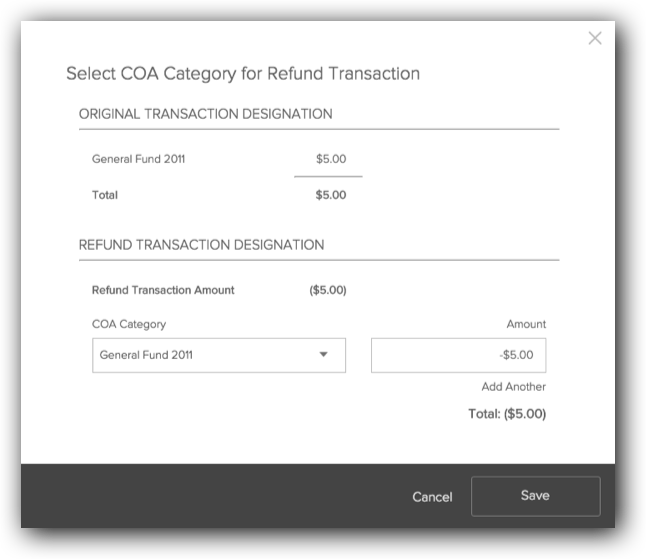Viewport: 646px width, 559px height.
Task: Click the ($5.00) refund transaction amount value
Action: coord(328,290)
